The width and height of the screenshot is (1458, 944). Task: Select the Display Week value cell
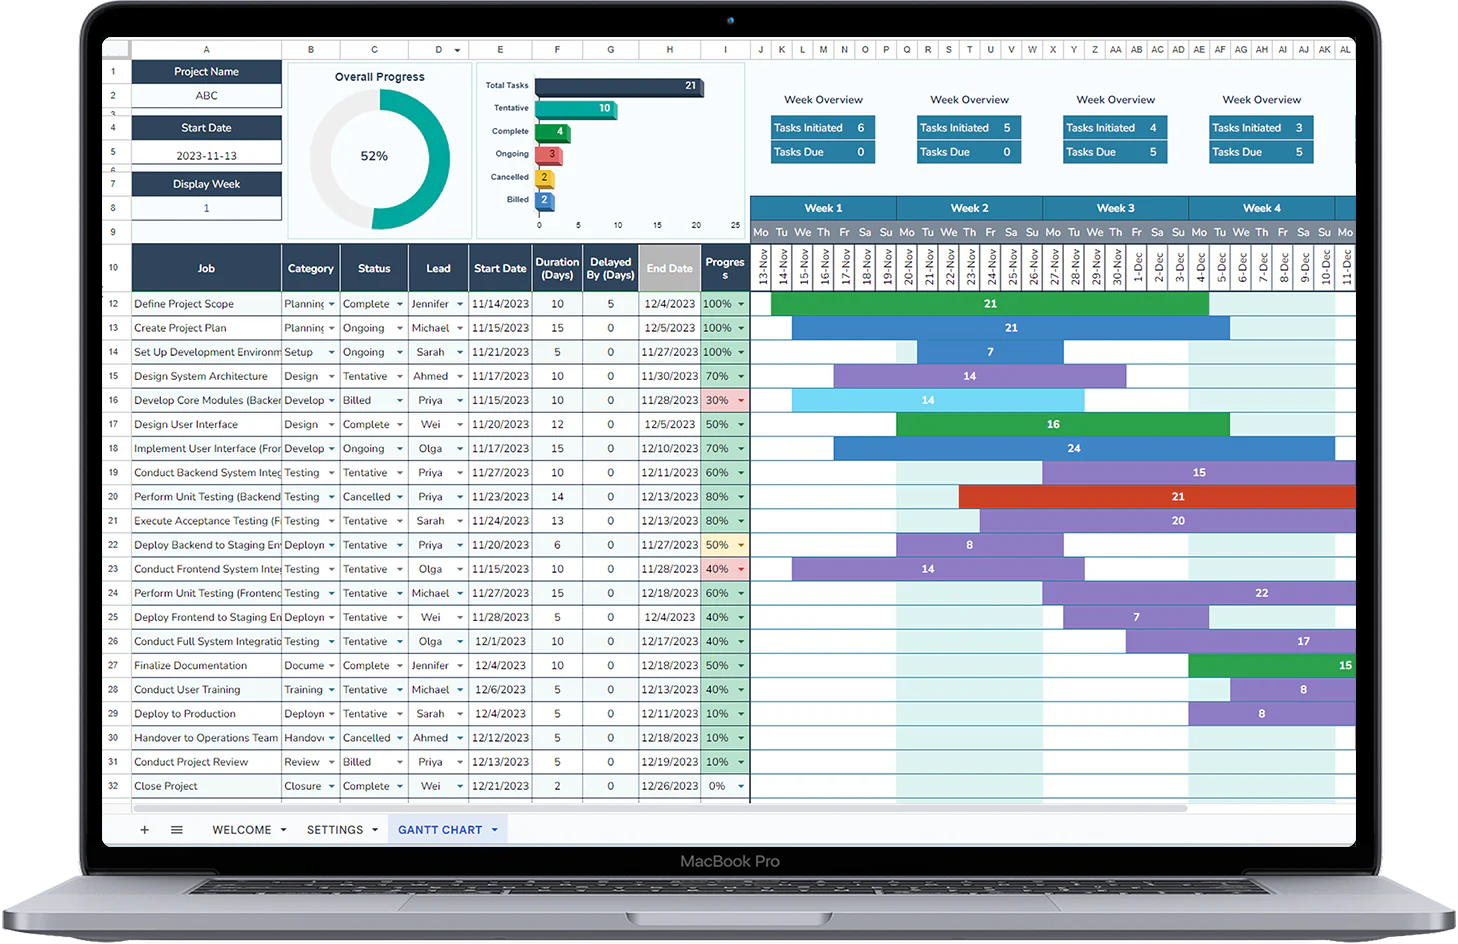pyautogui.click(x=206, y=209)
